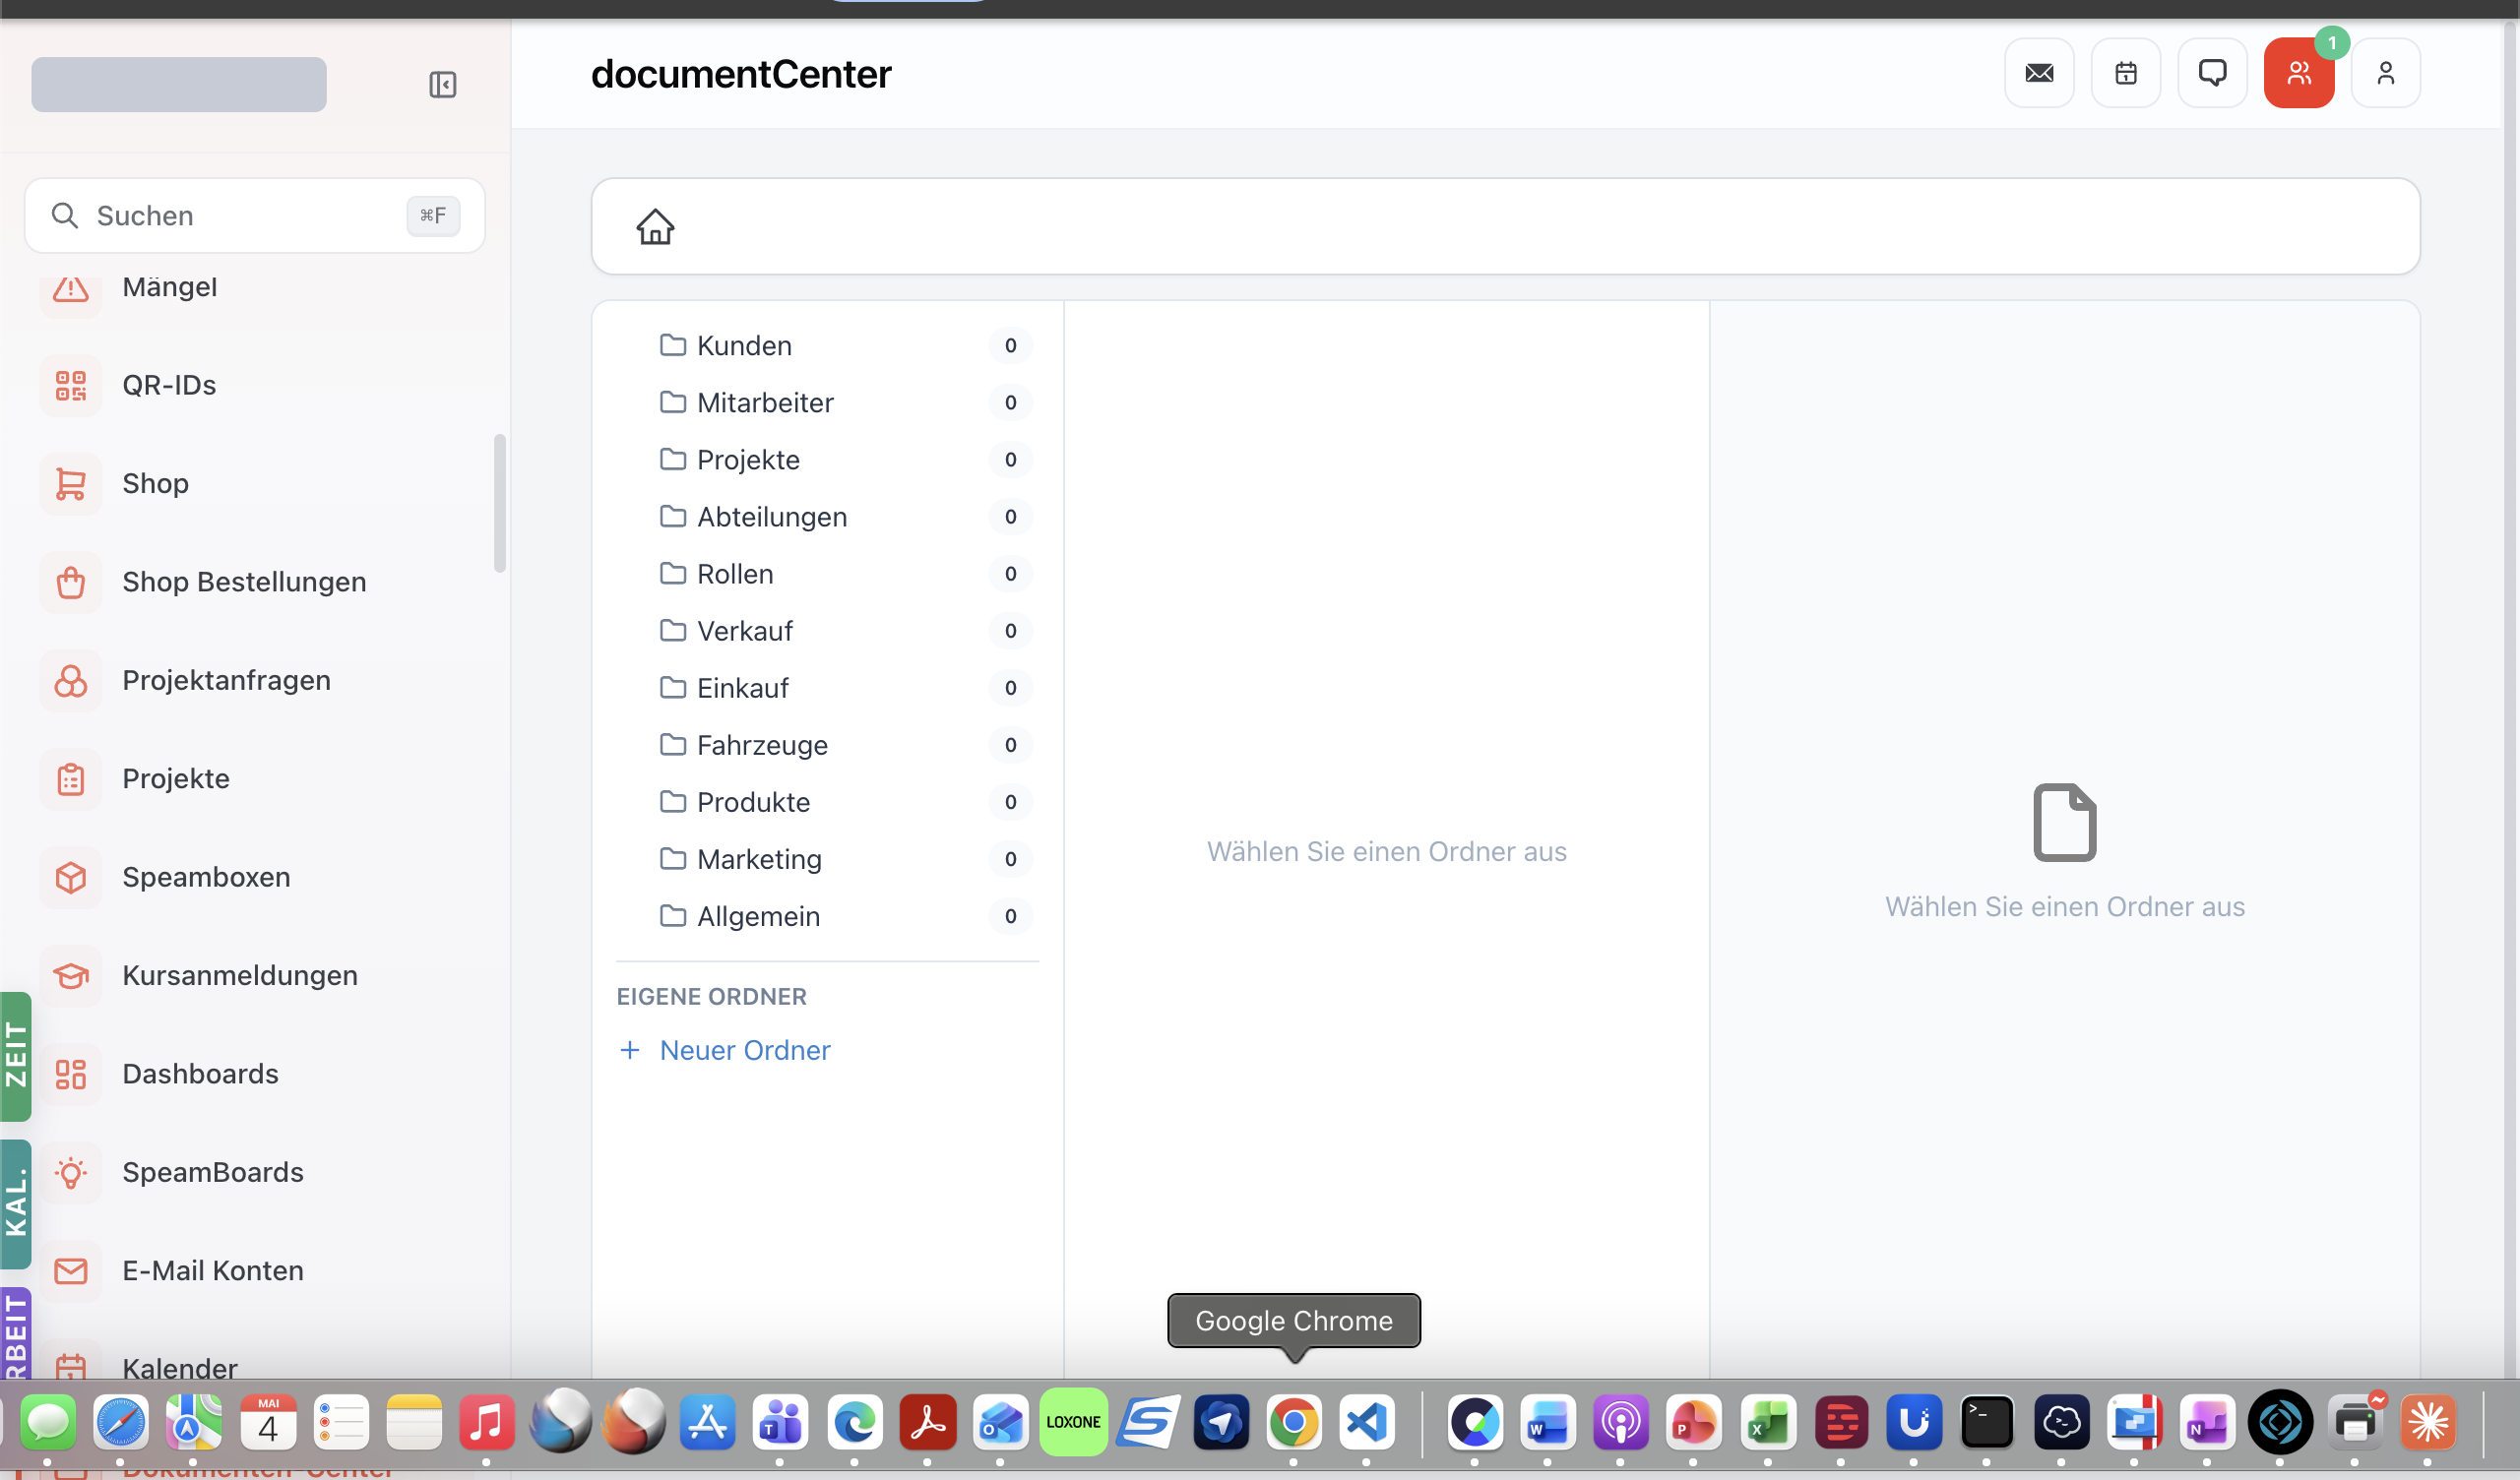The width and height of the screenshot is (2520, 1480).
Task: Open Speamboxen in the sidebar
Action: coord(255,877)
